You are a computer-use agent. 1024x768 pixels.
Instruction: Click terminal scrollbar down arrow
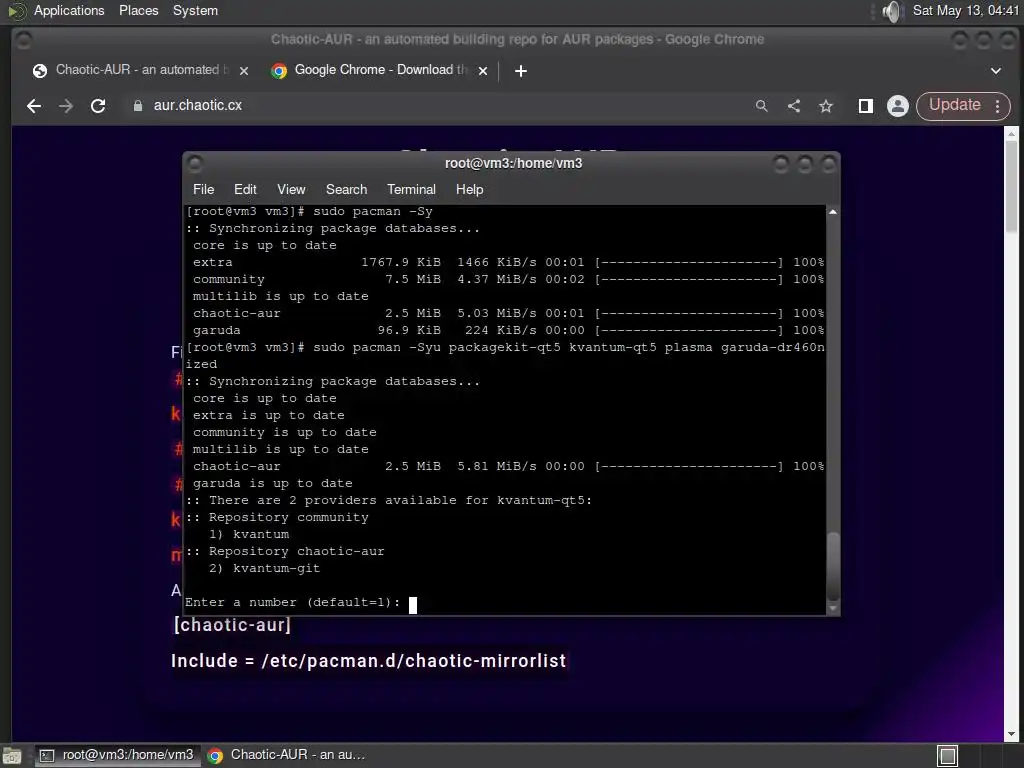833,608
